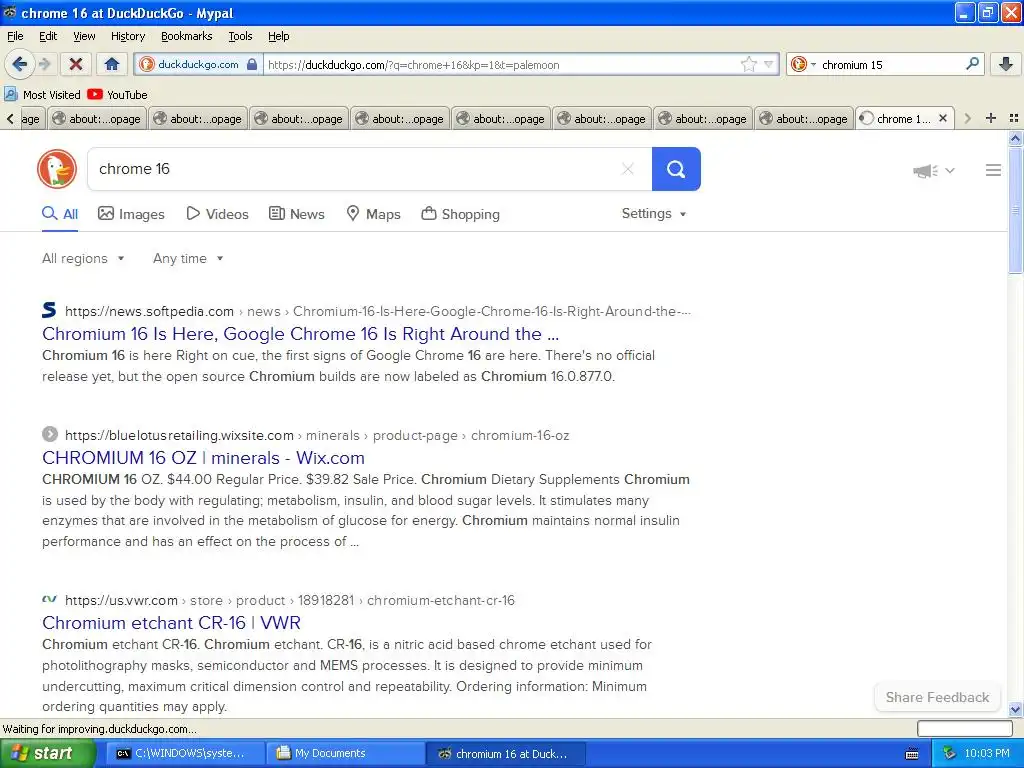Viewport: 1024px width, 768px height.
Task: Open the History menu
Action: 127,36
